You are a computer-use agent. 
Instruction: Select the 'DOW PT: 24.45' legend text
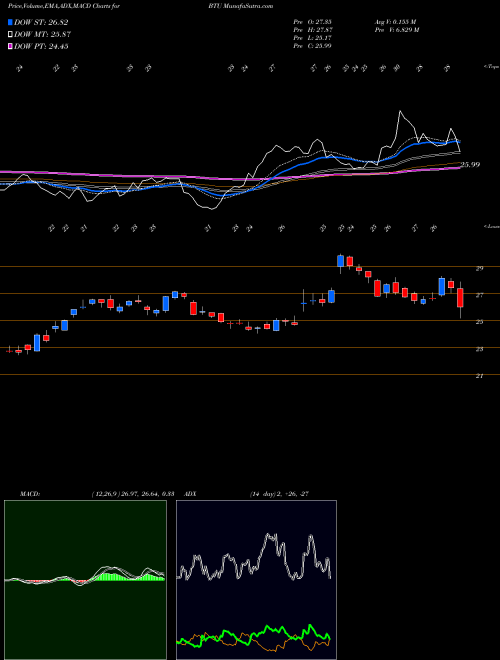coord(42,46)
